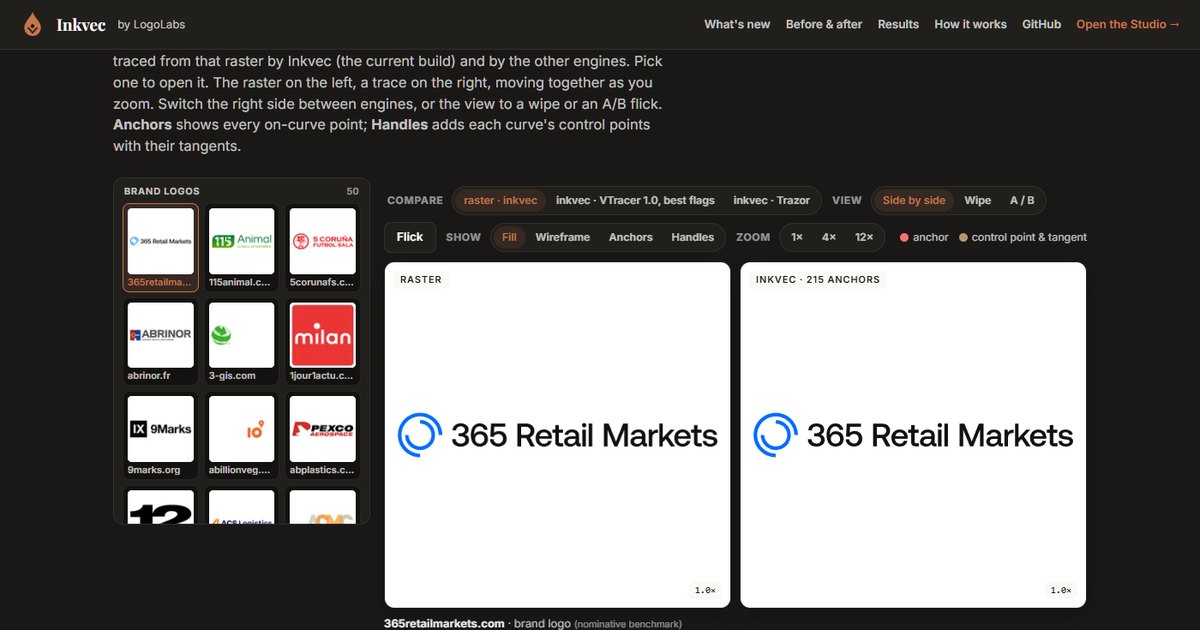Image resolution: width=1200 pixels, height=630 pixels.
Task: Set zoom to 1×
Action: click(x=797, y=237)
